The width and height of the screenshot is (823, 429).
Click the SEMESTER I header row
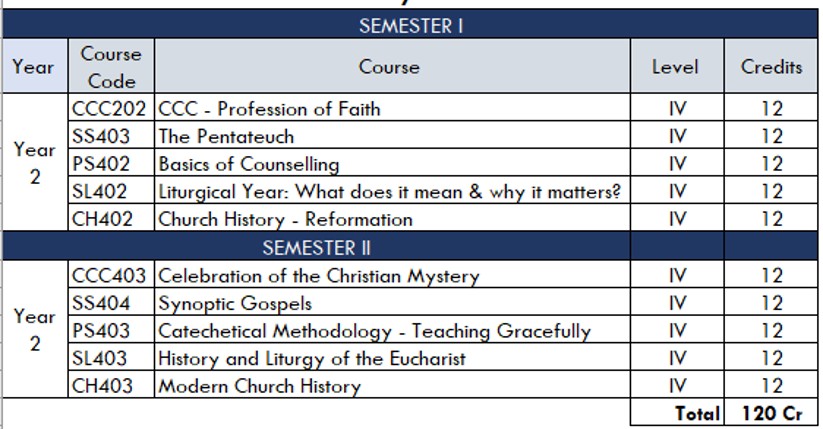pos(410,26)
